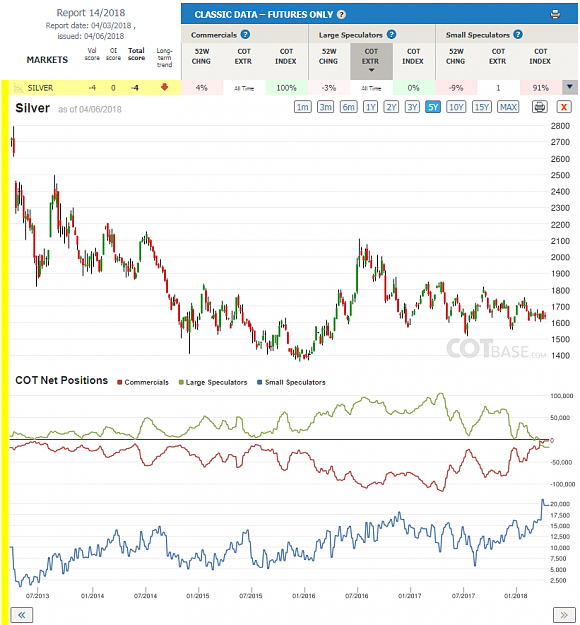Open the Commercials help question mark
The height and width of the screenshot is (625, 580).
tap(245, 35)
